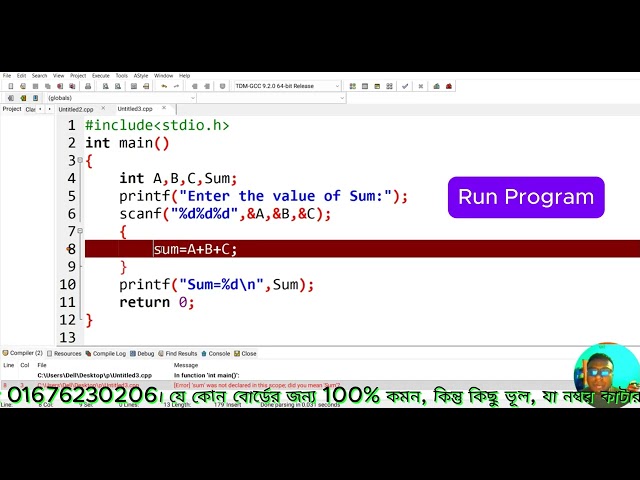Click the Close button in bottom panel
Viewport: 640px width, 480px height.
[x=245, y=353]
